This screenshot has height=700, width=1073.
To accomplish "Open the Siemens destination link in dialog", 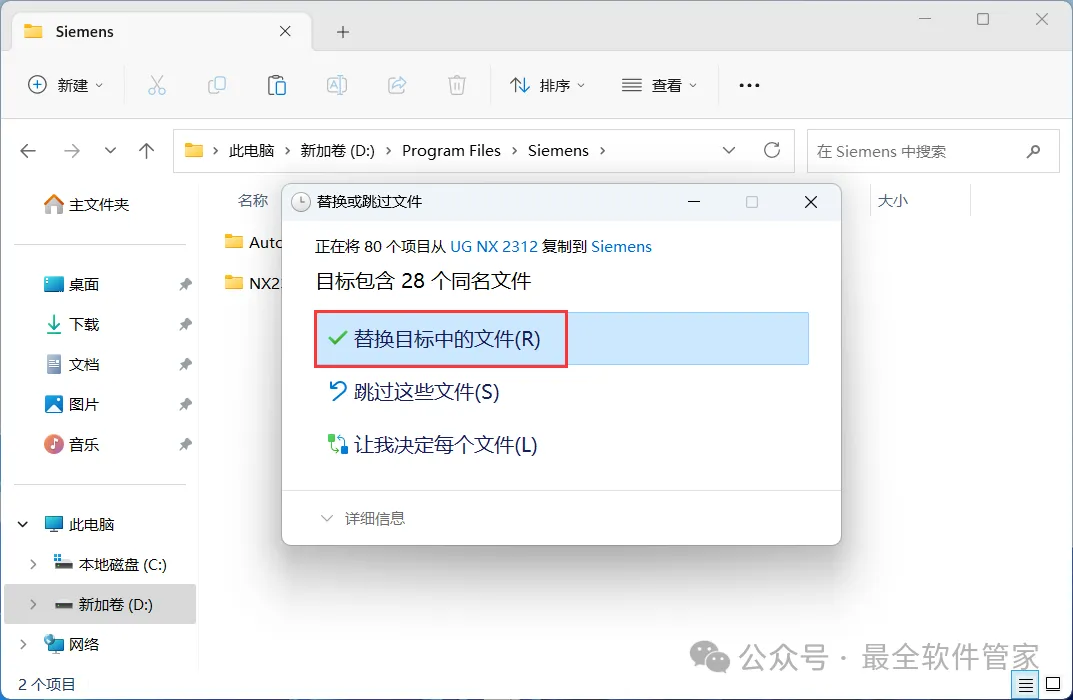I will point(621,246).
